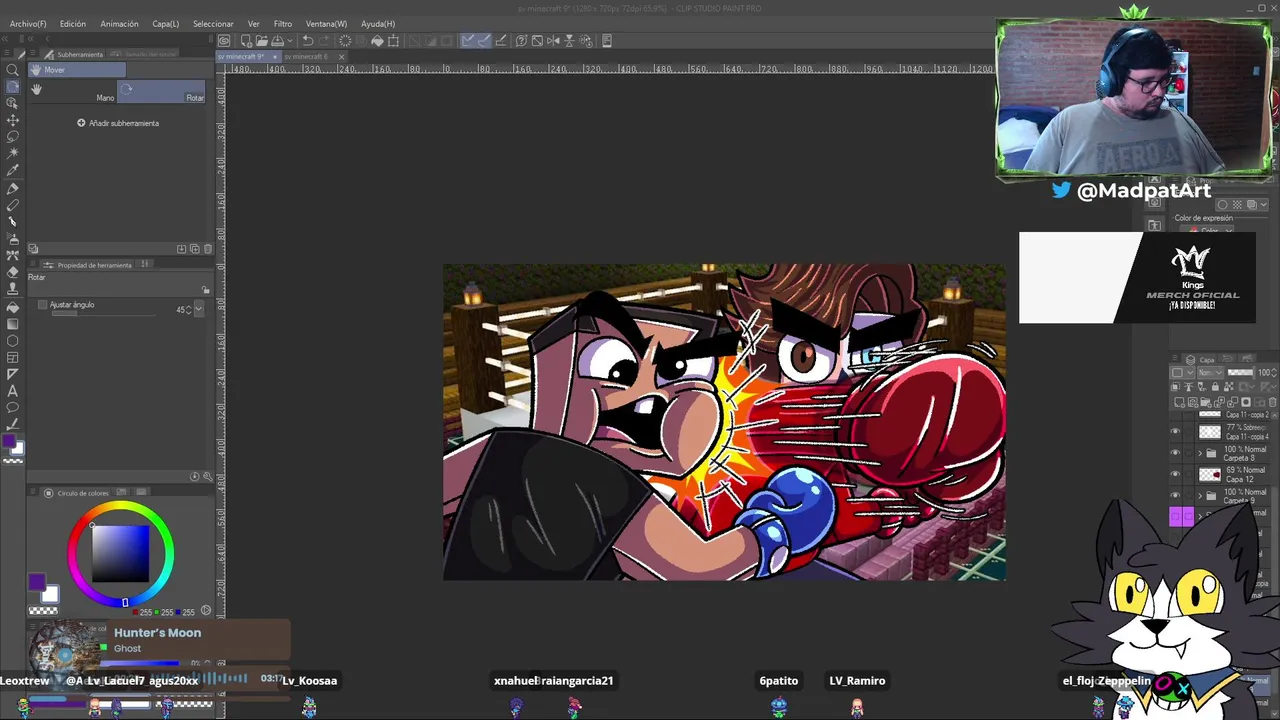The image size is (1280, 720).
Task: Open the Save icon dropdown arrow
Action: 290,41
